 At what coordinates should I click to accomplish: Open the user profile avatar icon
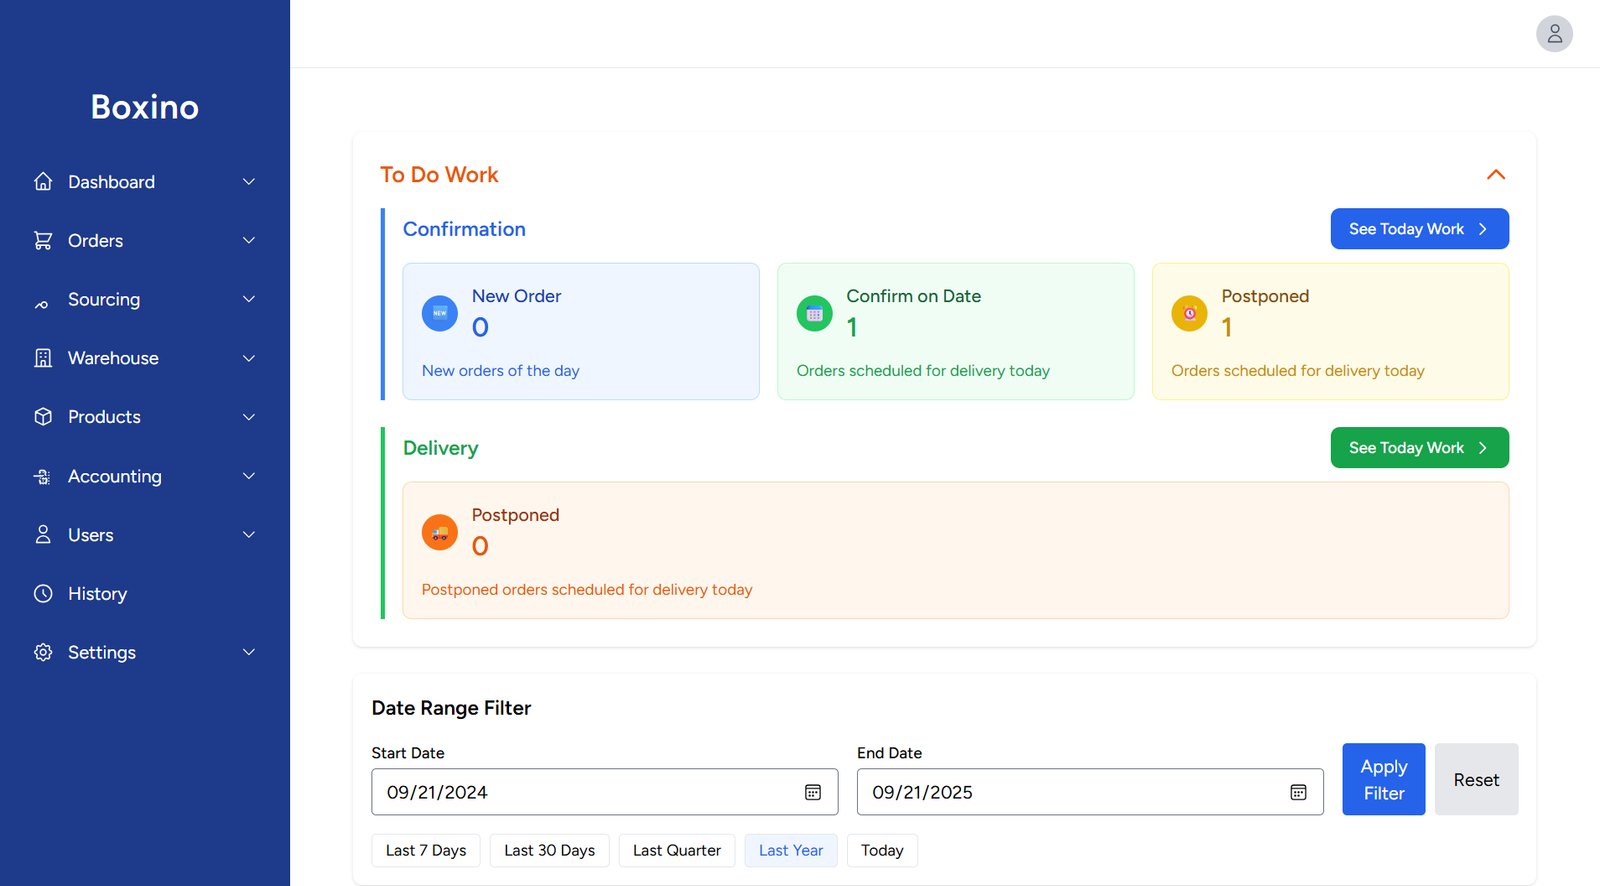tap(1554, 34)
